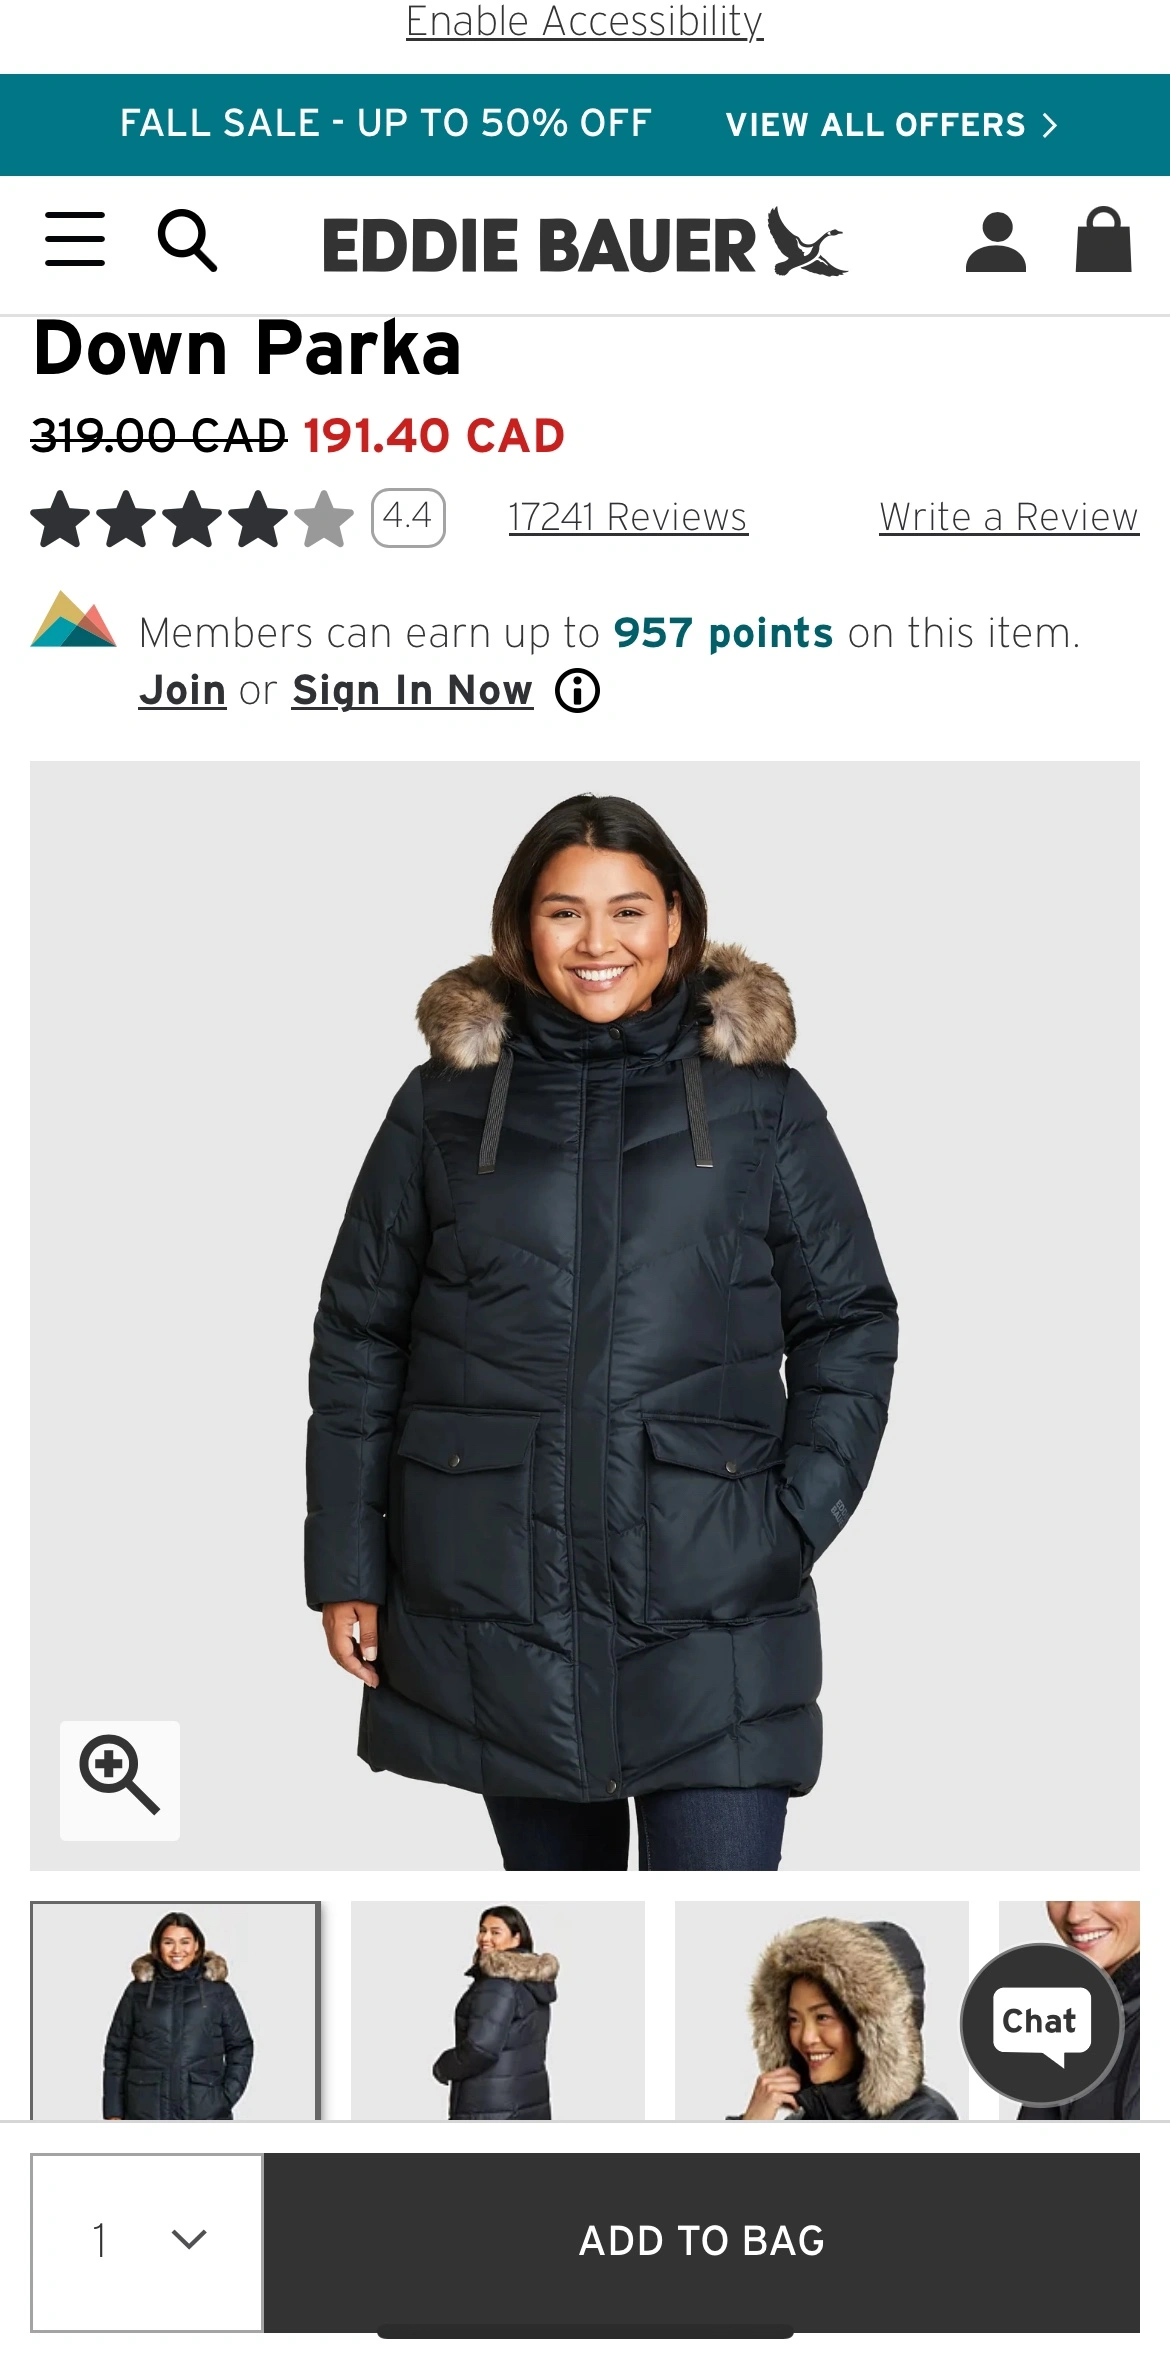Click the star rating display

[x=192, y=519]
